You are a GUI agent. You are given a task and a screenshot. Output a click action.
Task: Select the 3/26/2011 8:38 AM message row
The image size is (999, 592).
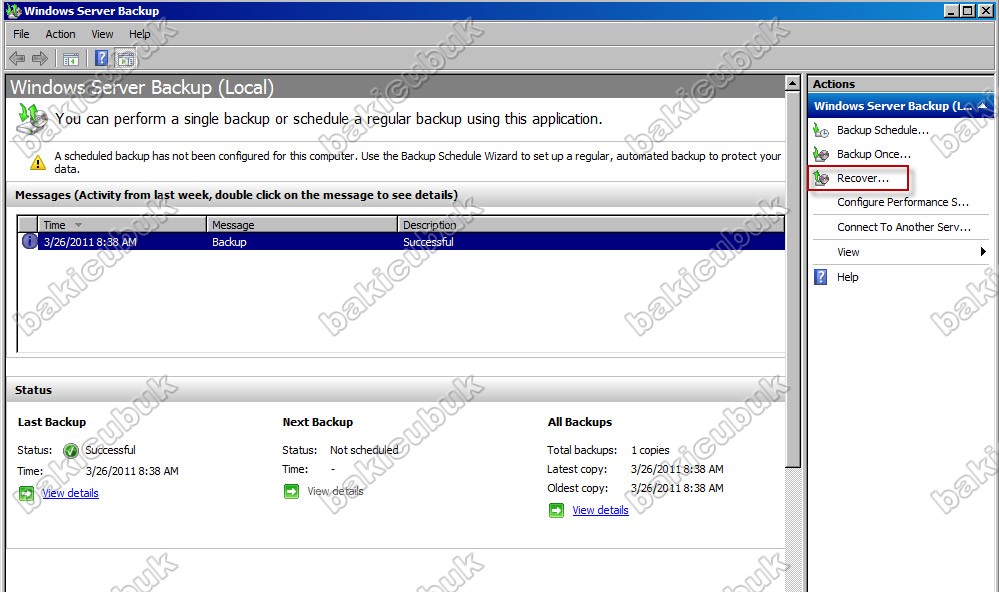point(401,242)
